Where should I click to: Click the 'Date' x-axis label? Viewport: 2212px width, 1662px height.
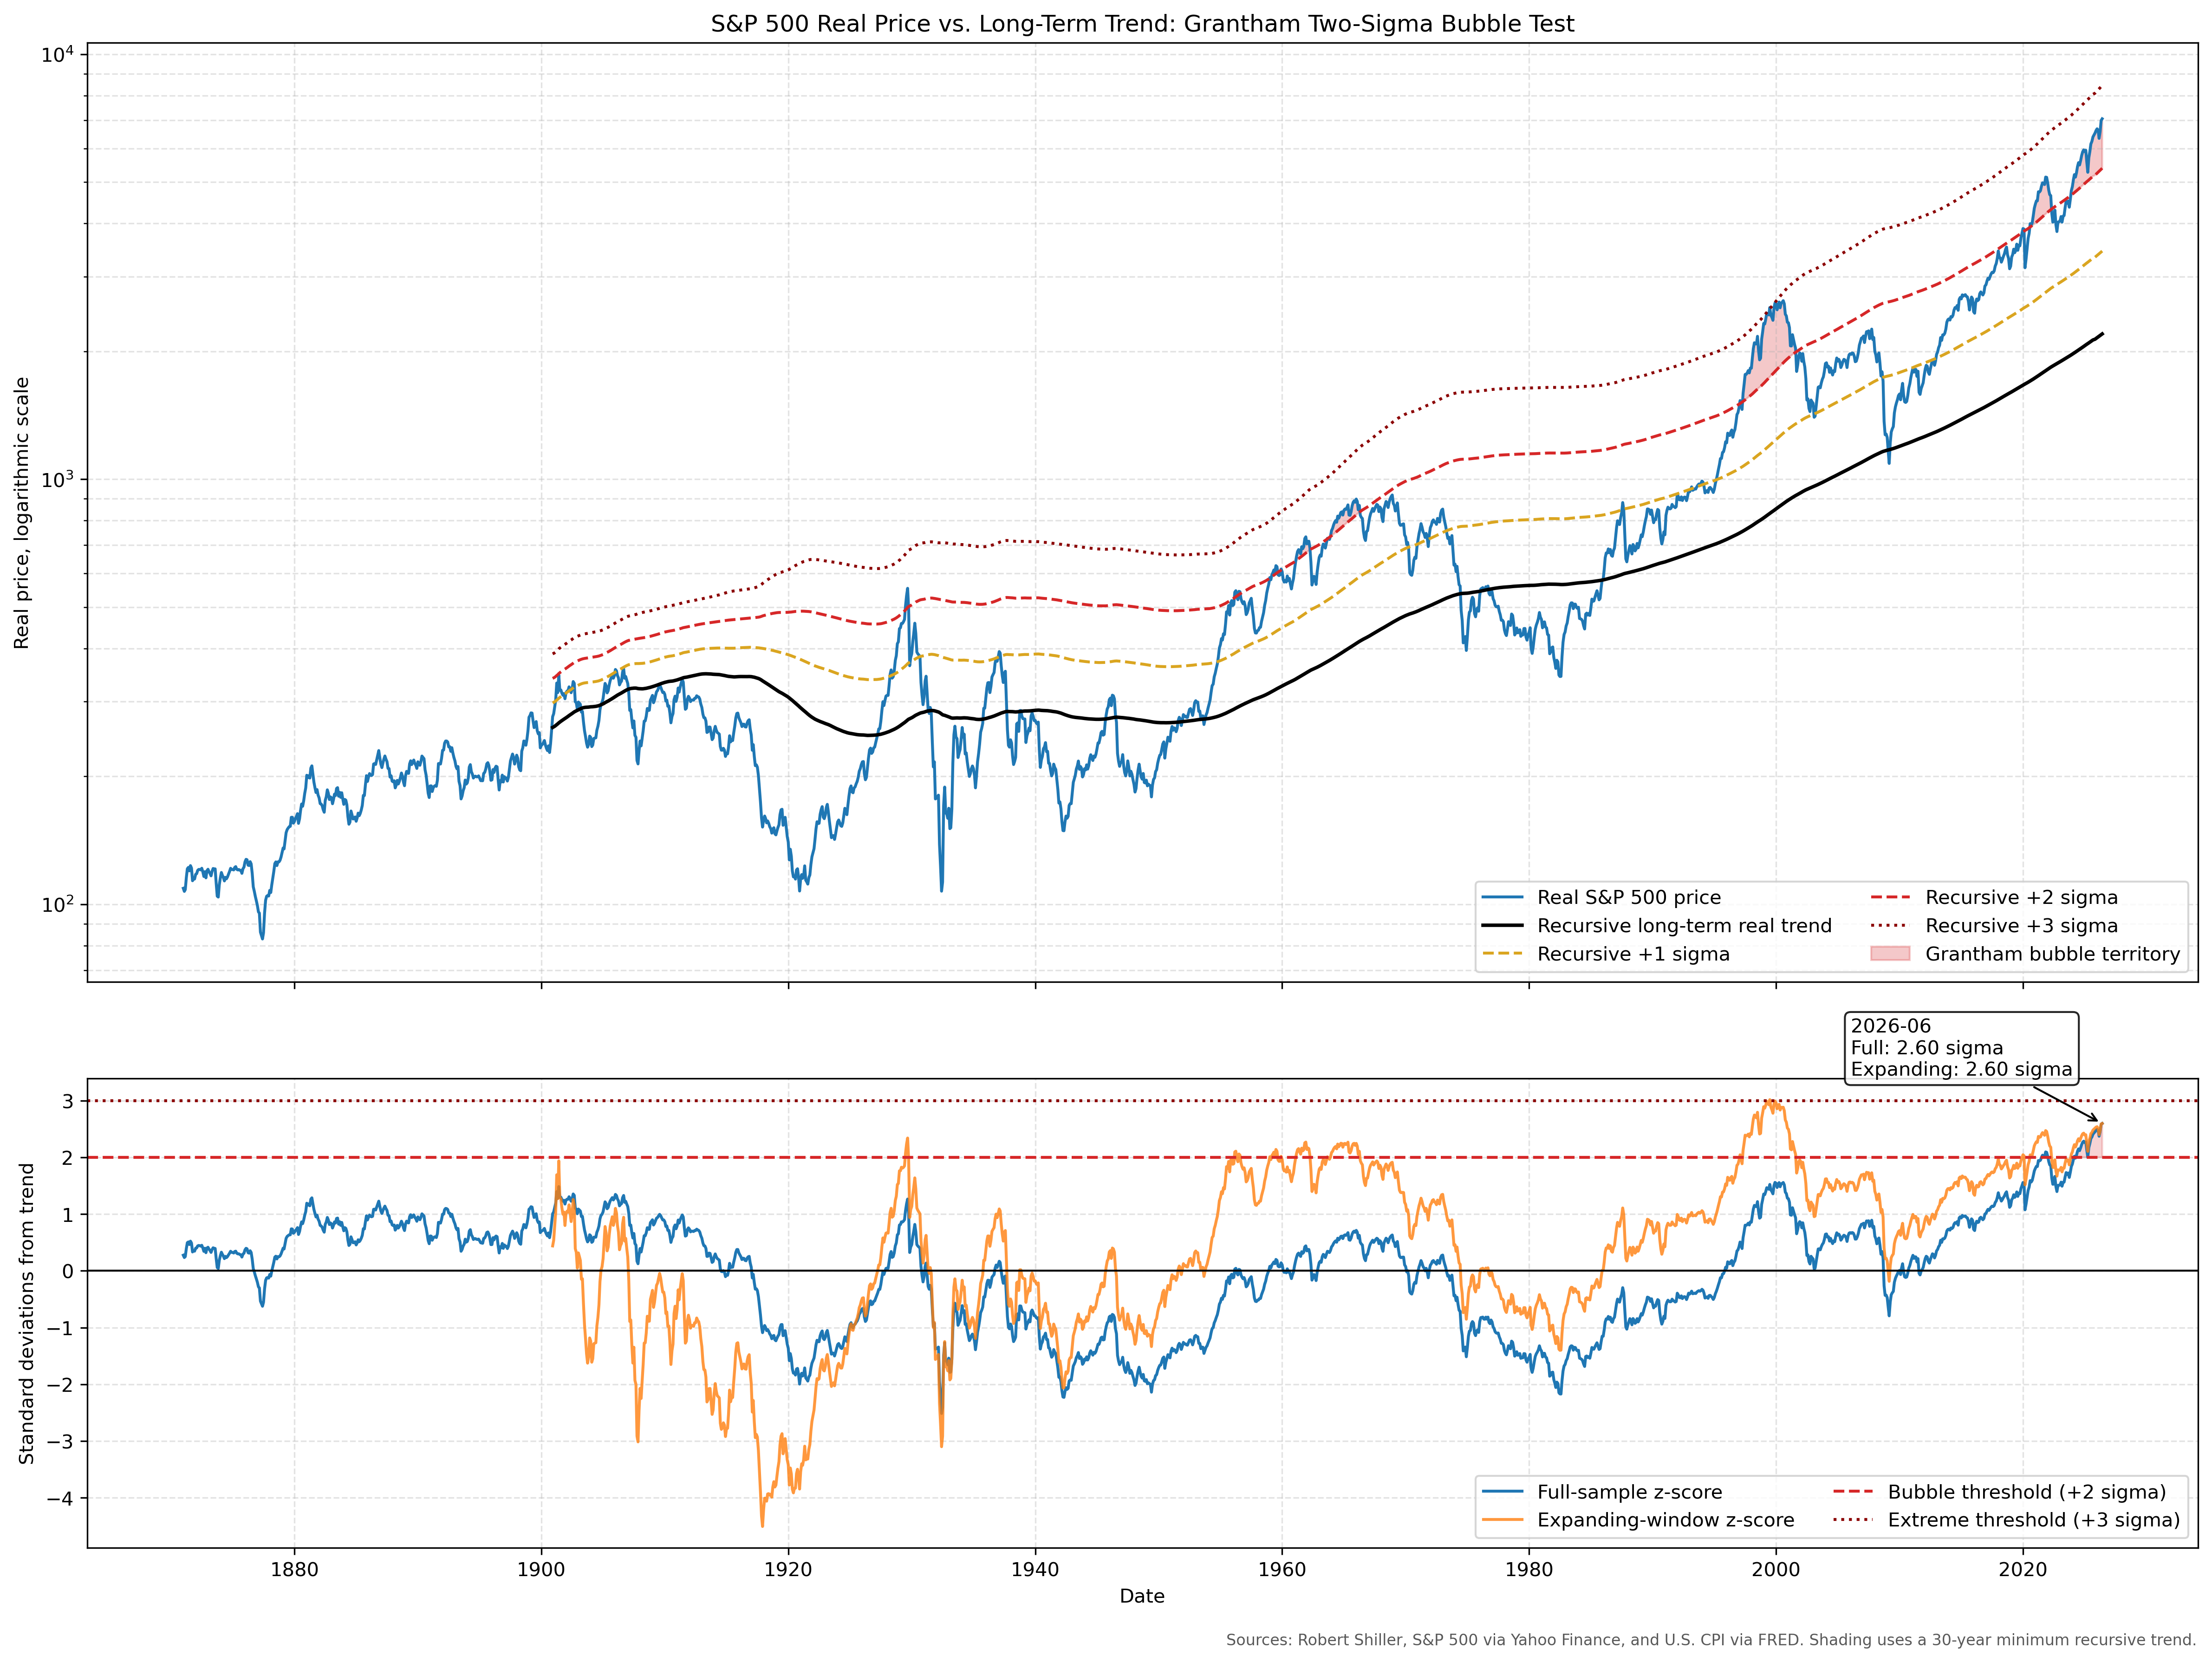pos(1142,1596)
